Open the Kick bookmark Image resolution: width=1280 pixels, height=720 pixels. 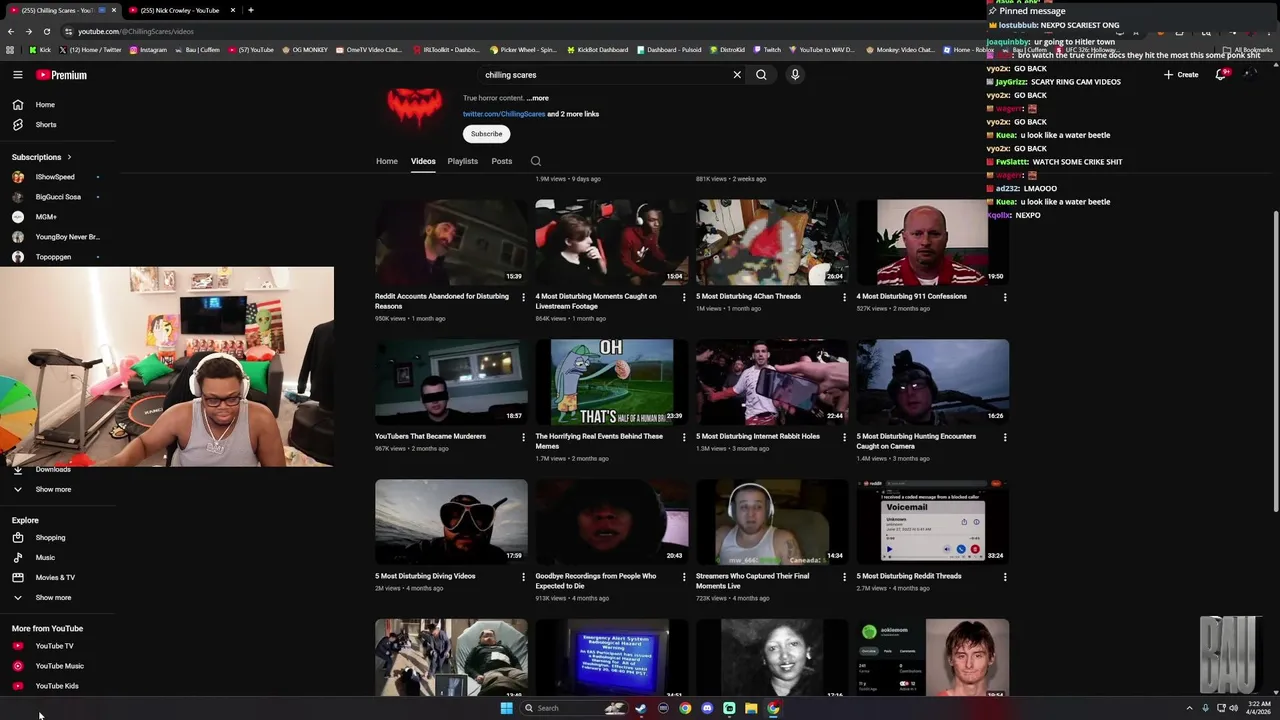point(40,50)
